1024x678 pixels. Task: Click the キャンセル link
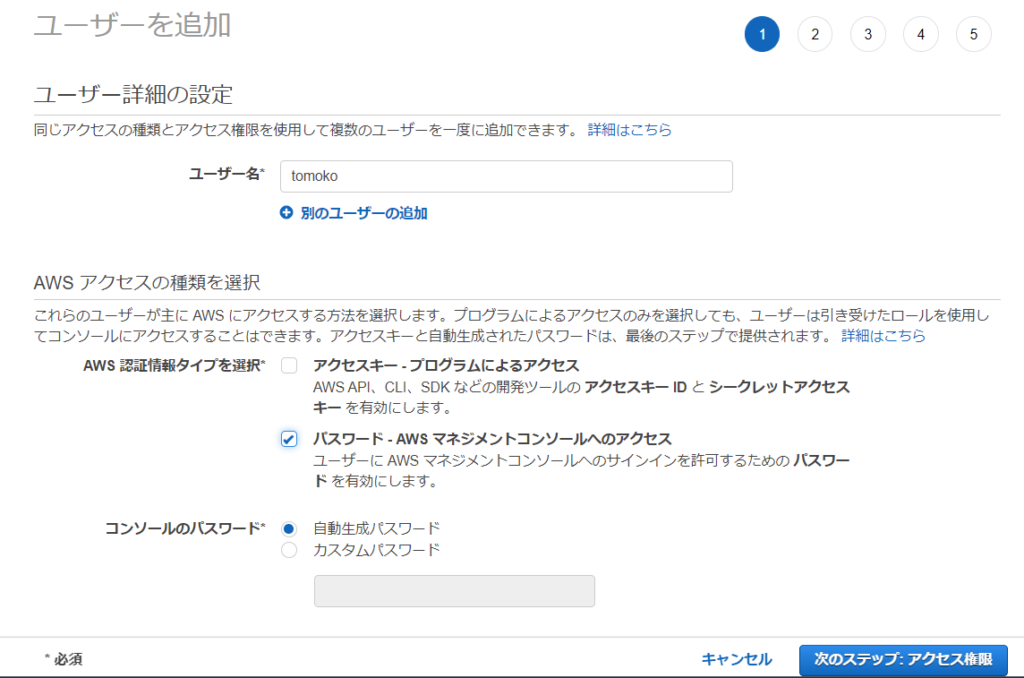point(737,660)
